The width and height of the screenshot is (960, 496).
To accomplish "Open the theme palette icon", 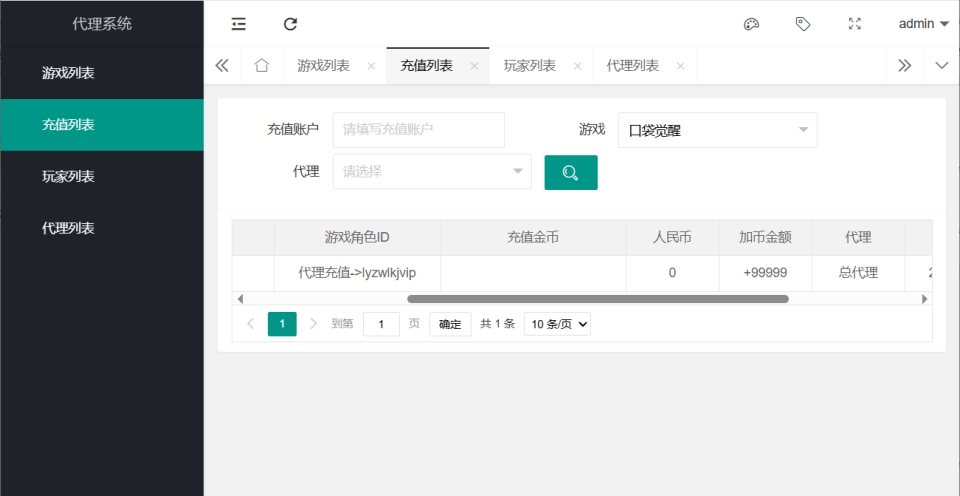I will (752, 24).
